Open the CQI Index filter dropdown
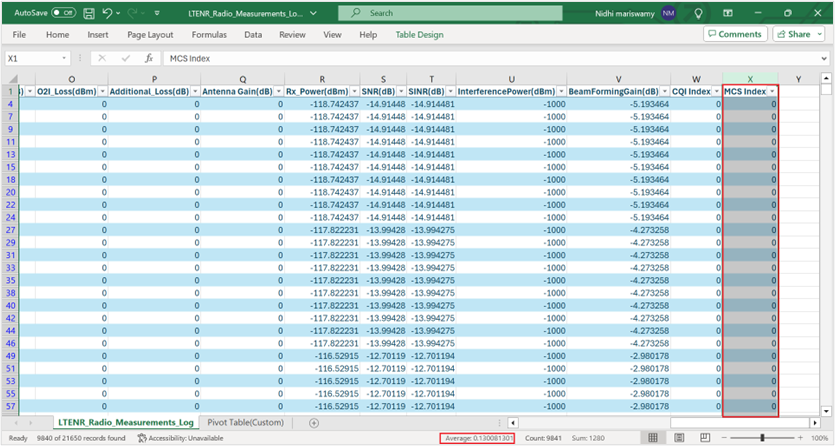 (716, 91)
